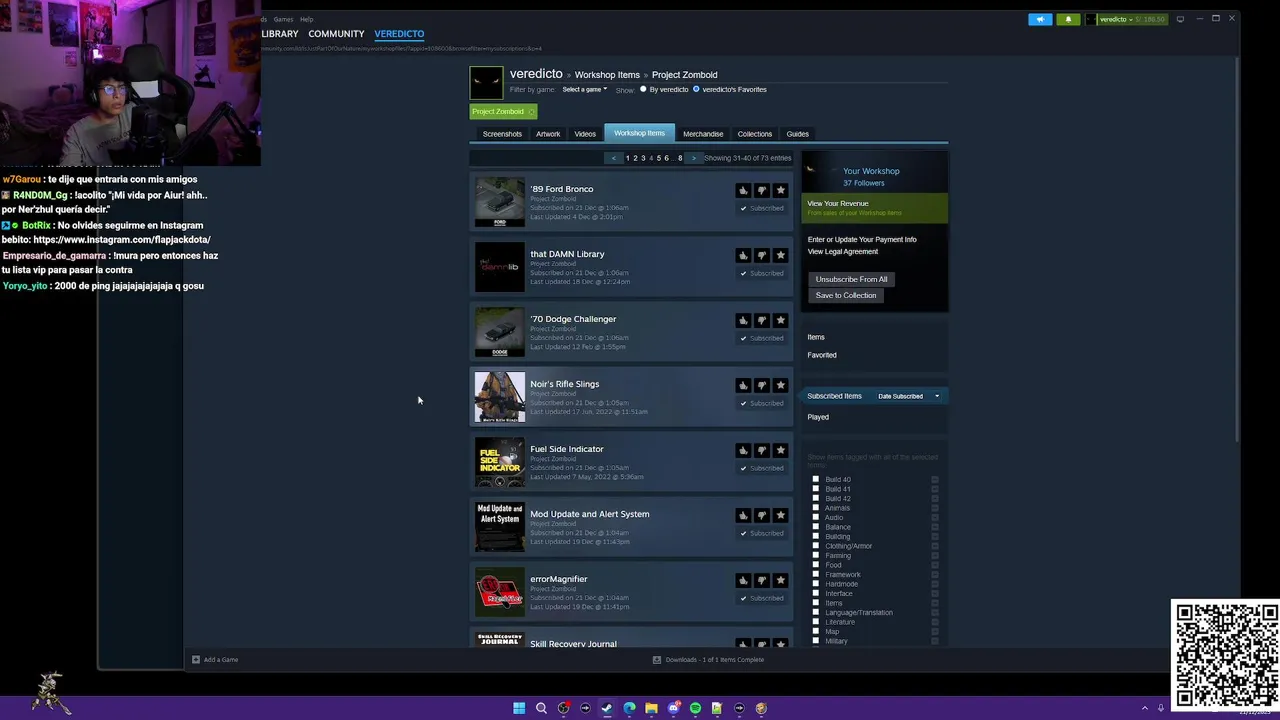
Task: Thumbs down '70 Dodge Challenger
Action: coord(762,320)
